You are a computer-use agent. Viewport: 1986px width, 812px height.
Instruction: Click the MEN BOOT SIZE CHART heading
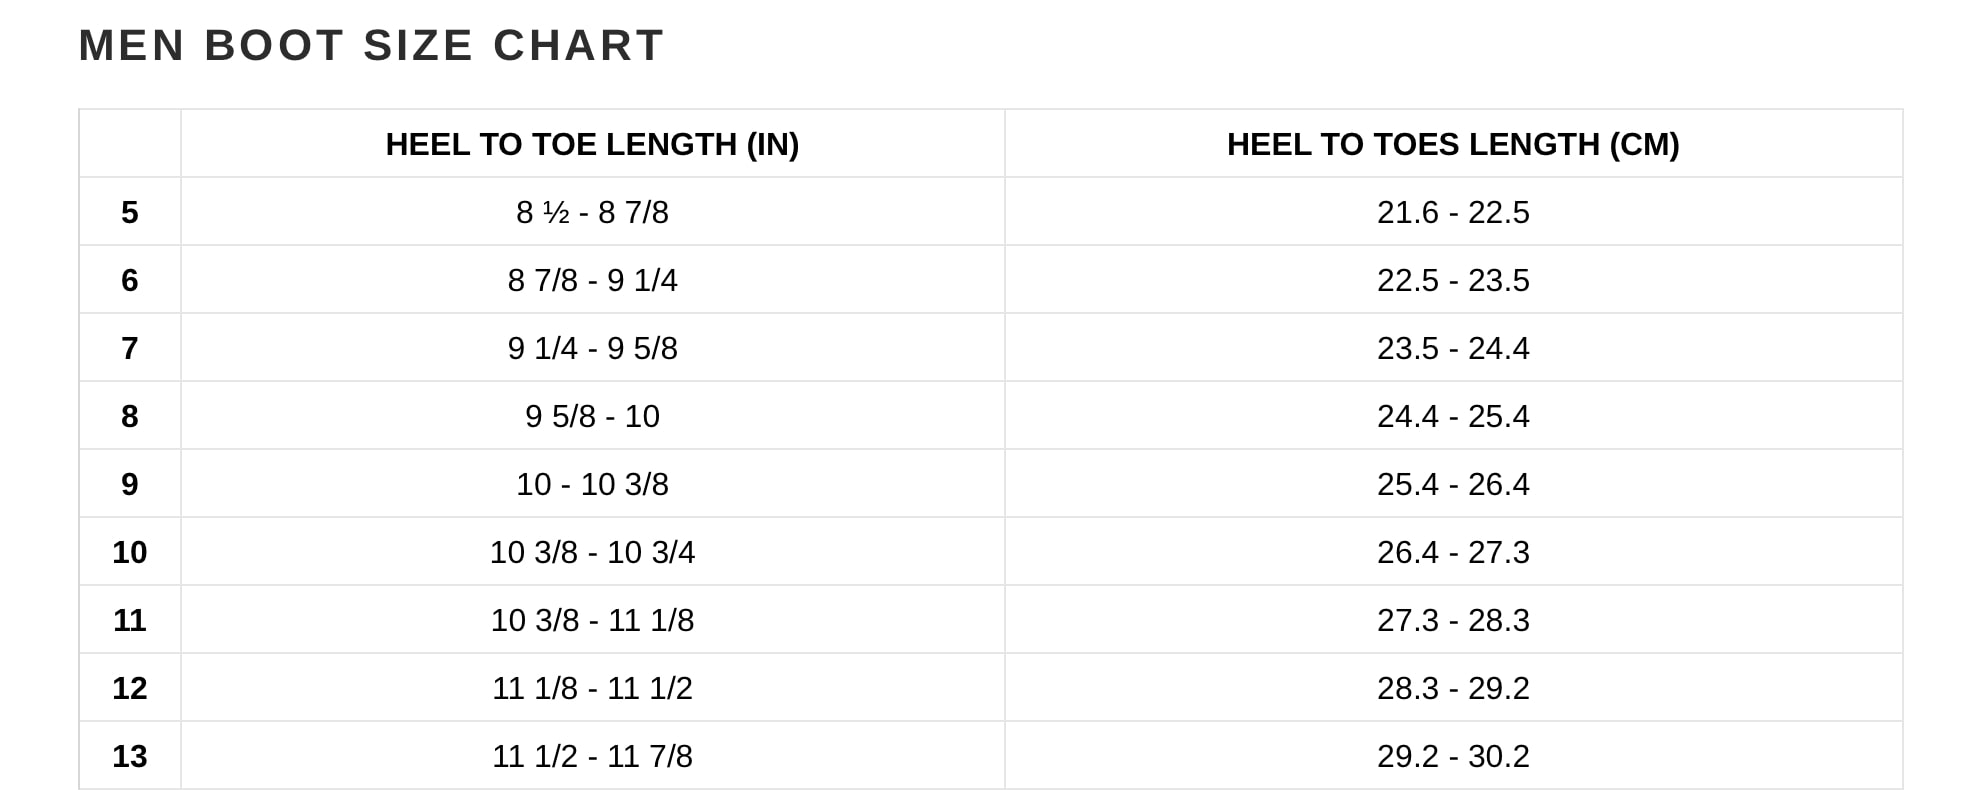click(x=371, y=46)
